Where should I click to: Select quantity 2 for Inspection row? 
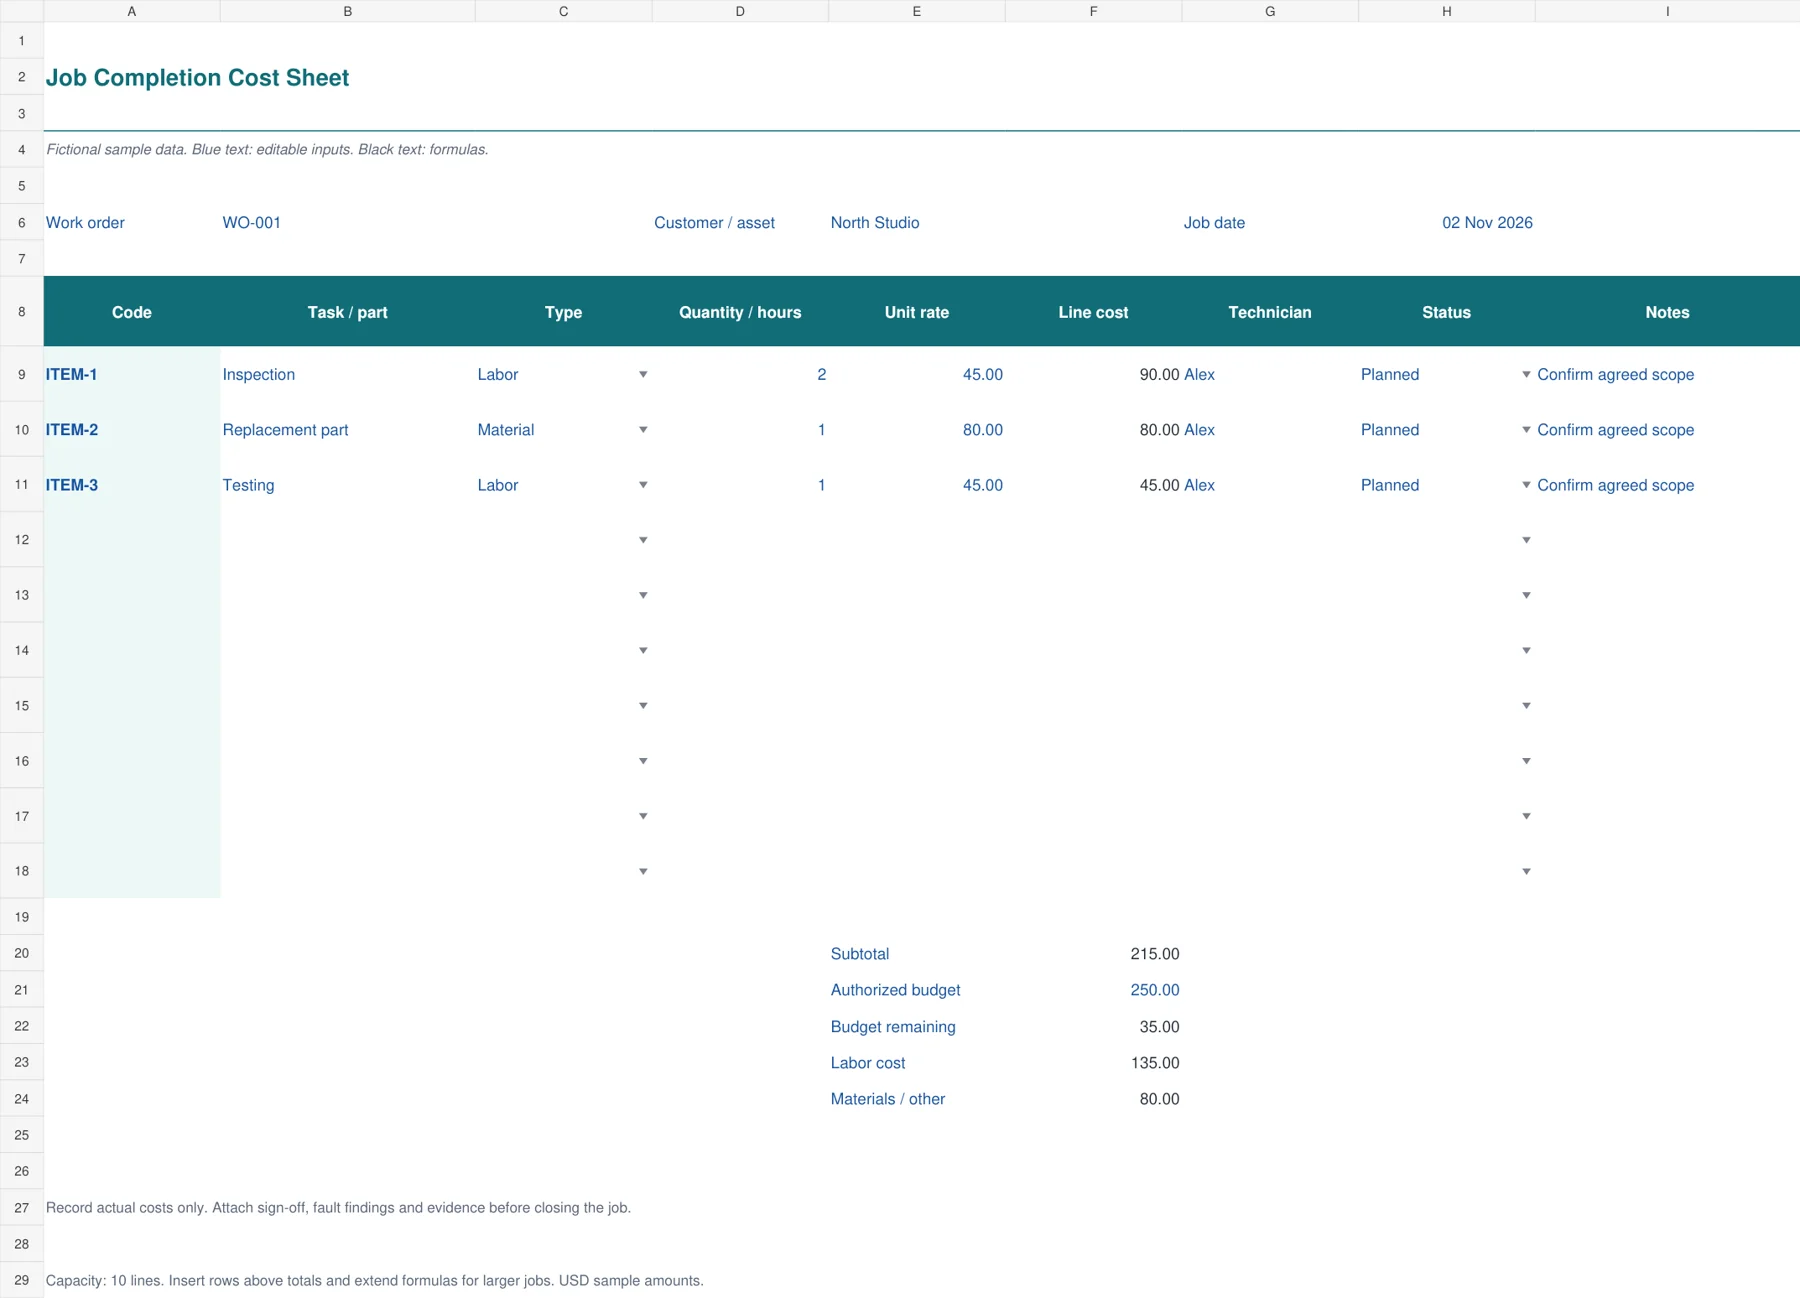pyautogui.click(x=740, y=375)
